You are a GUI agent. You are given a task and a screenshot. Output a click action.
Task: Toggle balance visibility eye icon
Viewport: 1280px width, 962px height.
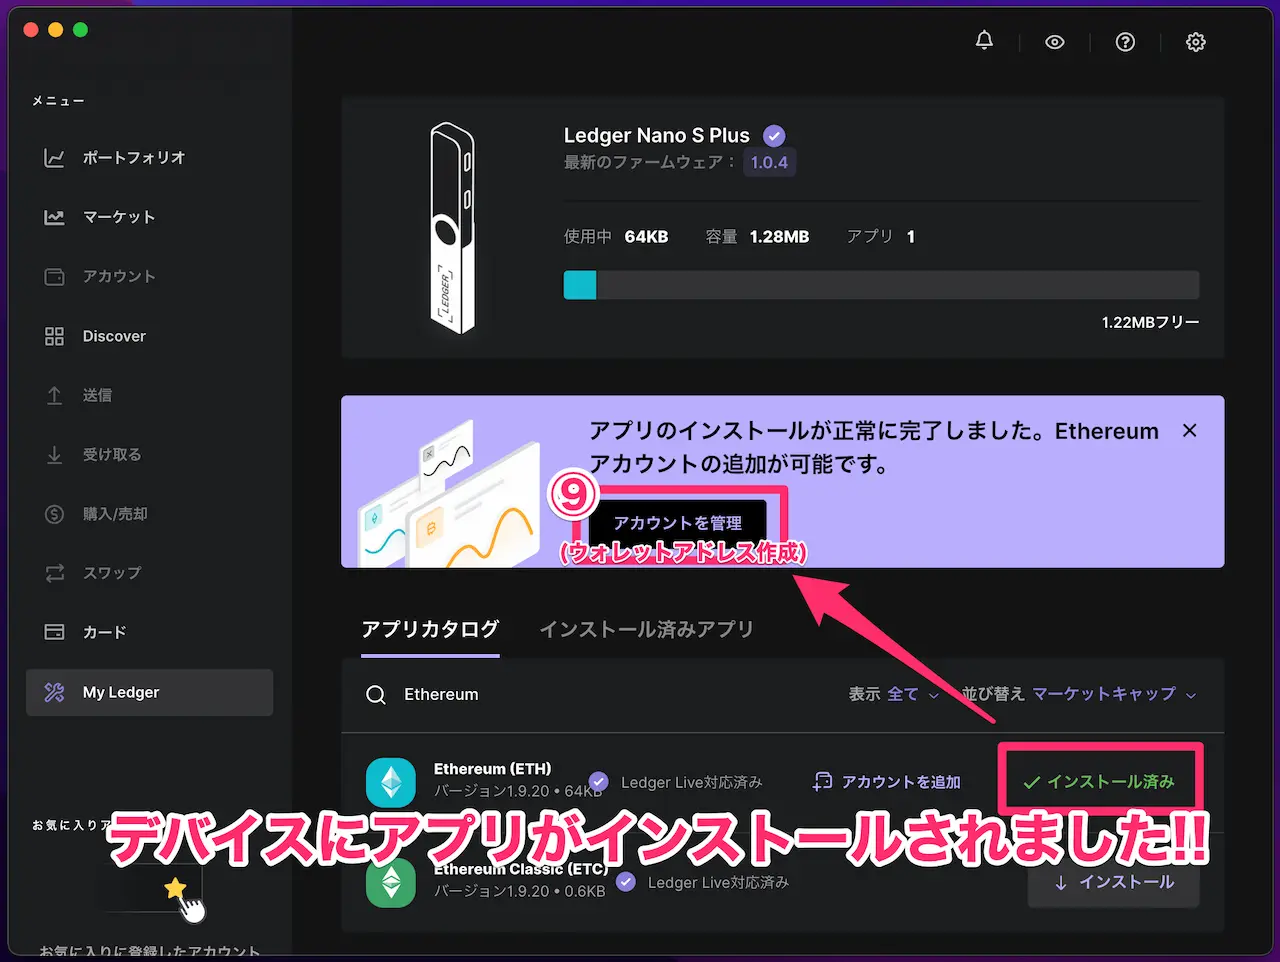pos(1054,42)
